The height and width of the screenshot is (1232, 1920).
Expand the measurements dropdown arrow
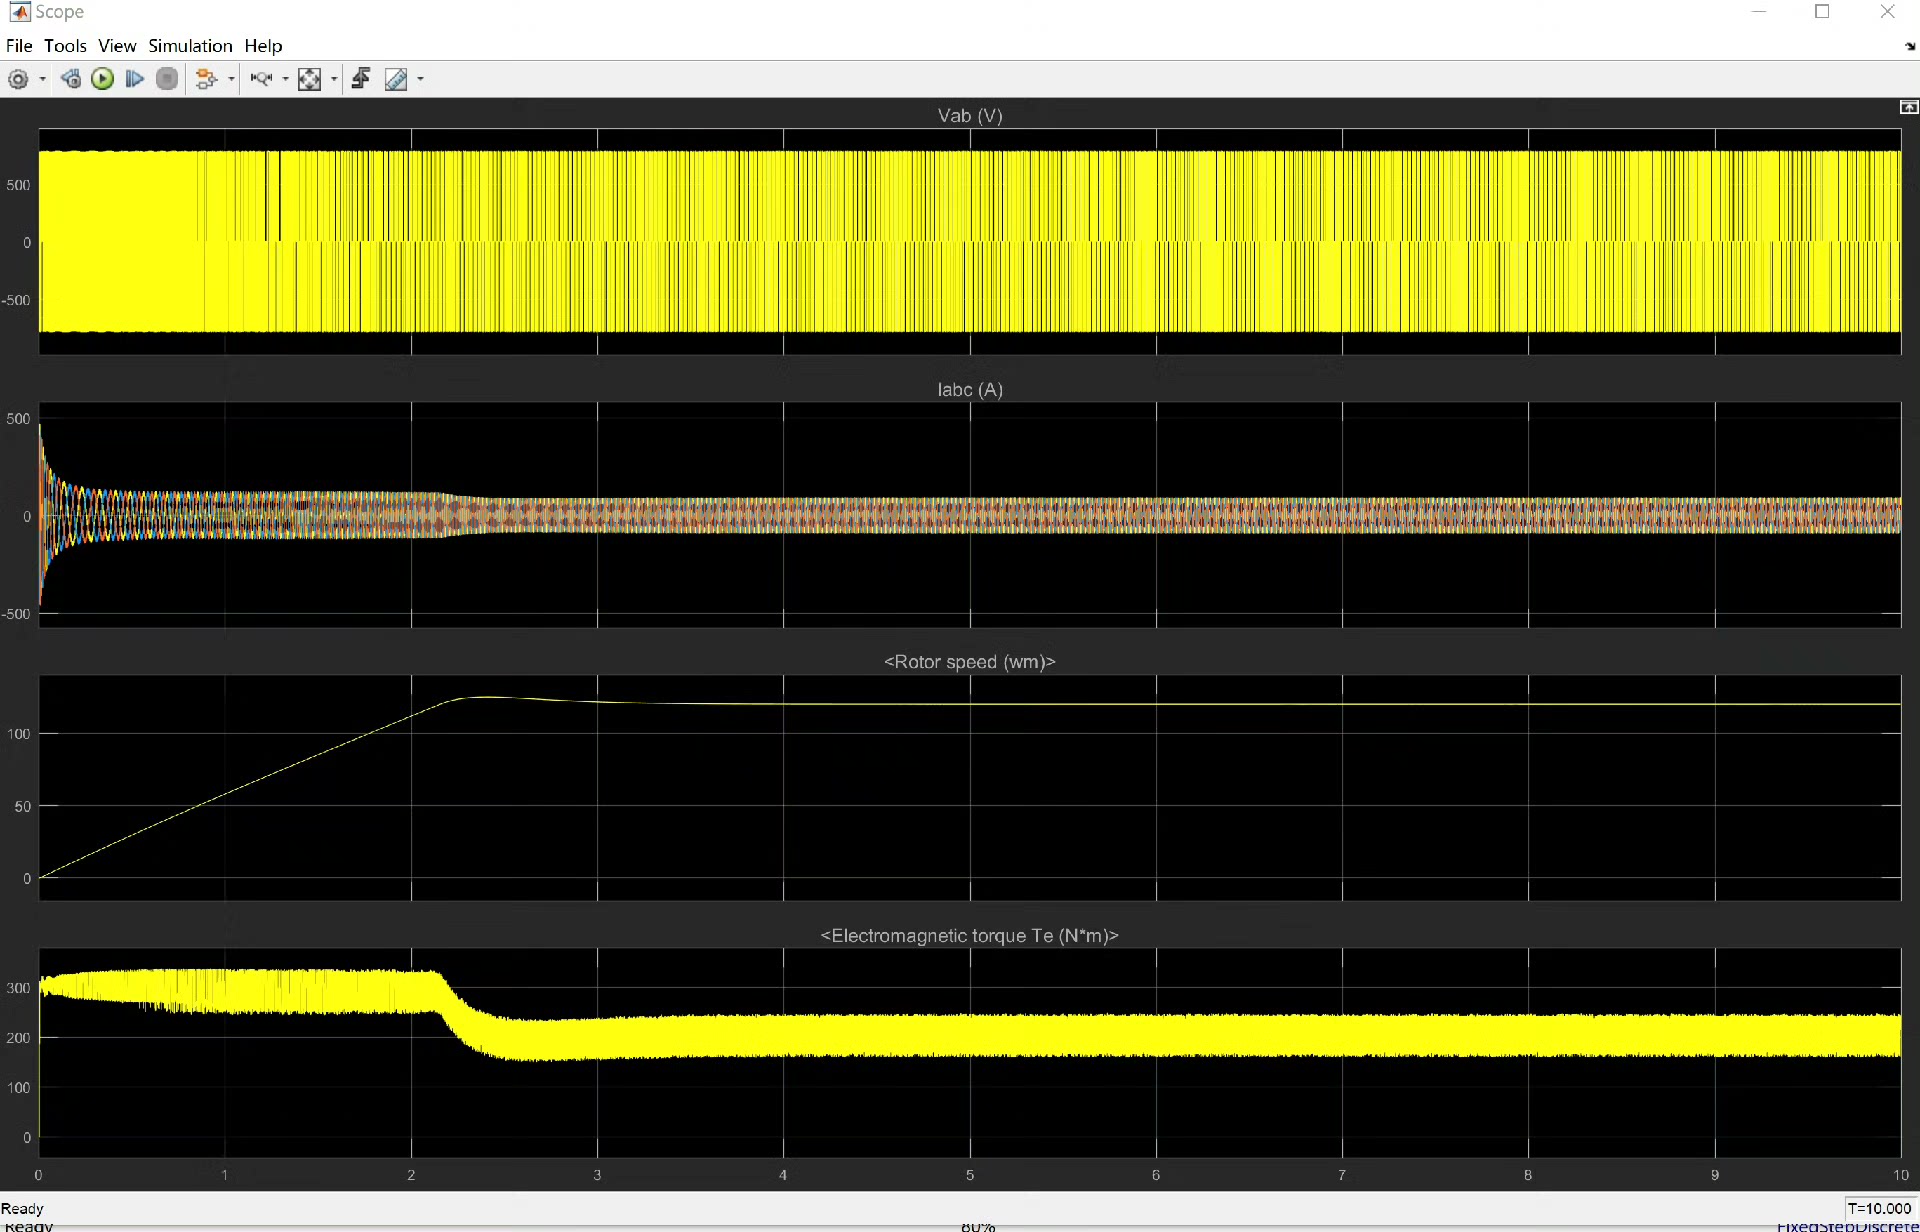[x=420, y=79]
